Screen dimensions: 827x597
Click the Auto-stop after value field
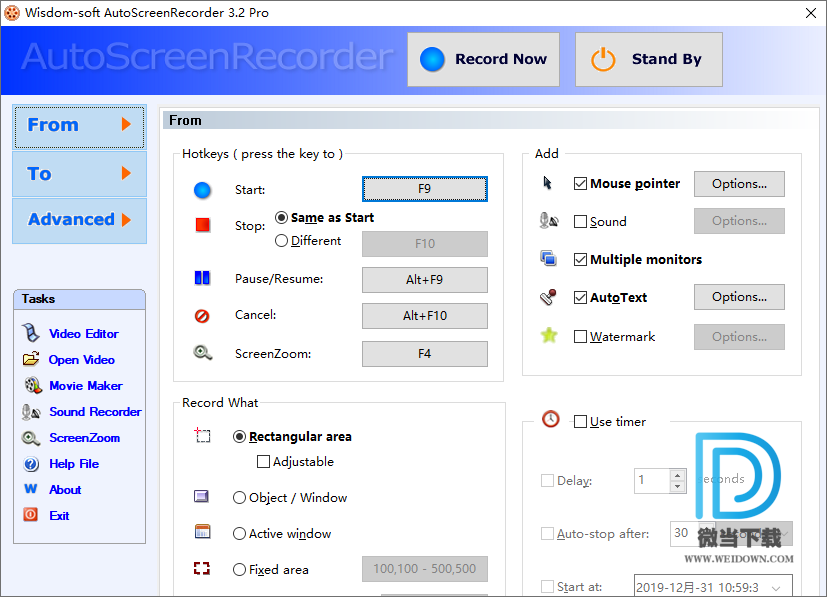point(685,533)
